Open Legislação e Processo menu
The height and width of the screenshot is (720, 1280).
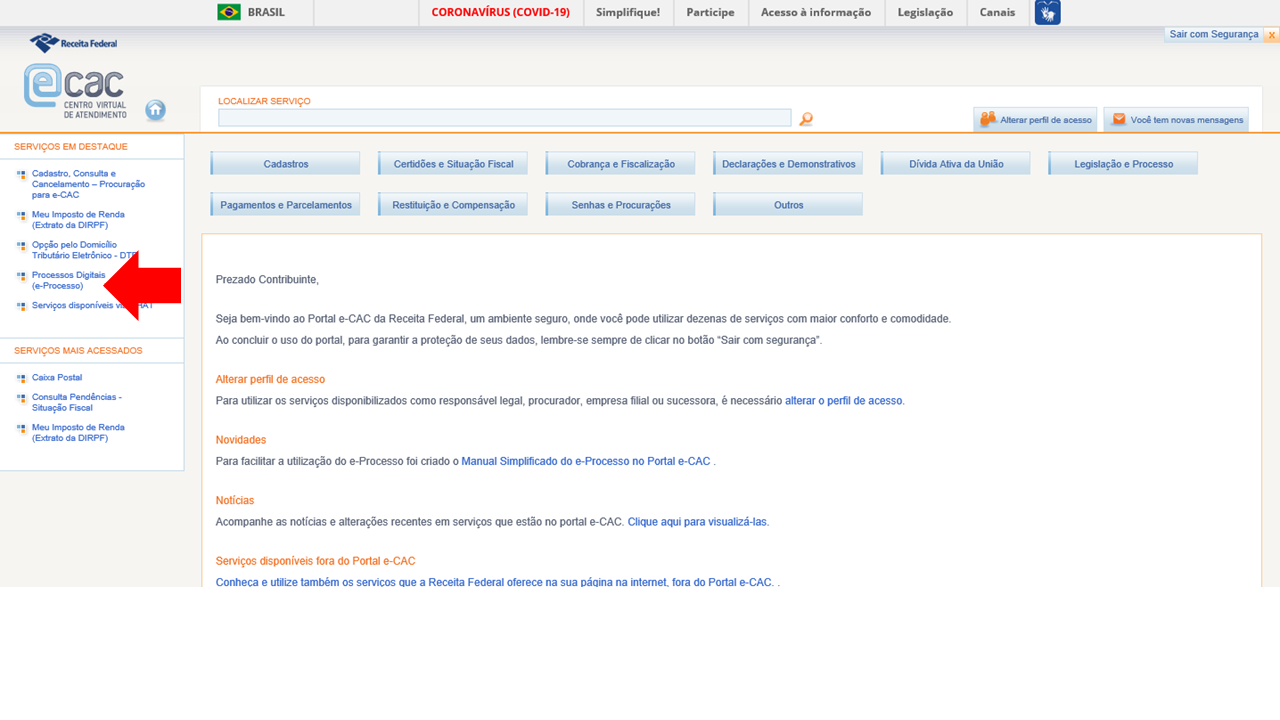[x=1124, y=164]
